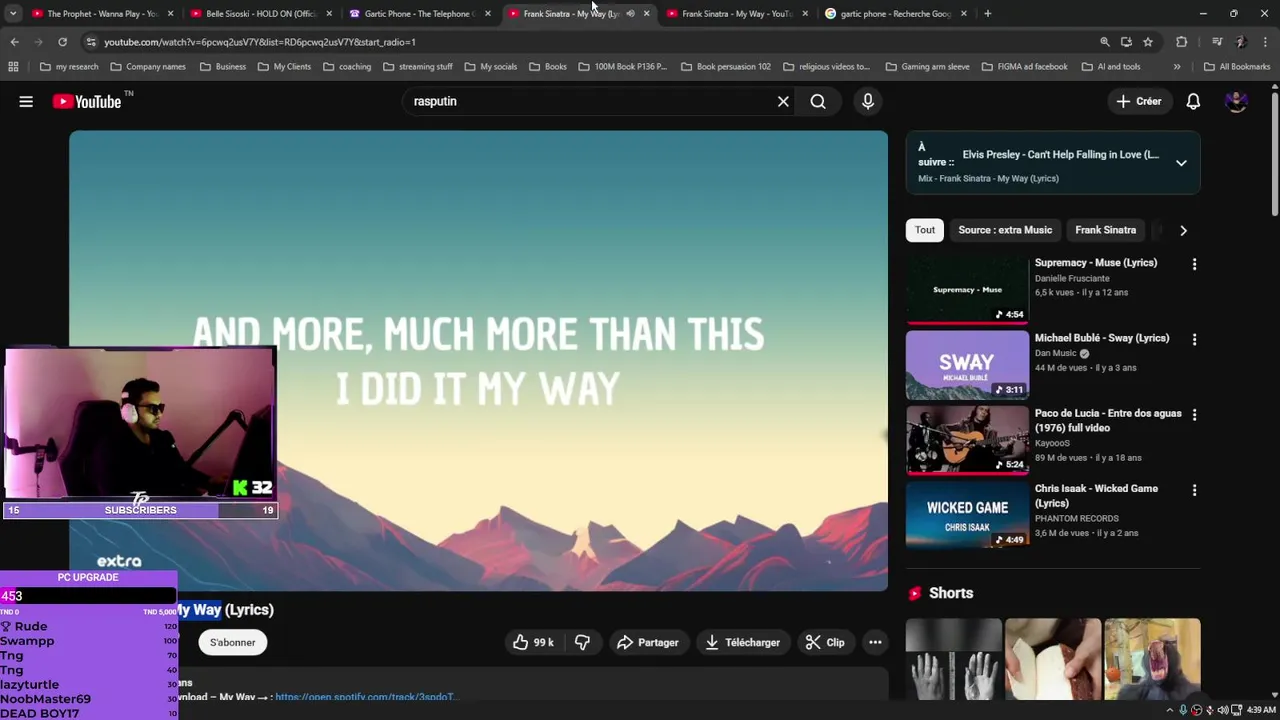Screen dimensions: 1280x720
Task: Open options menu for Chris Isaak Wicked Game
Action: tap(1194, 490)
